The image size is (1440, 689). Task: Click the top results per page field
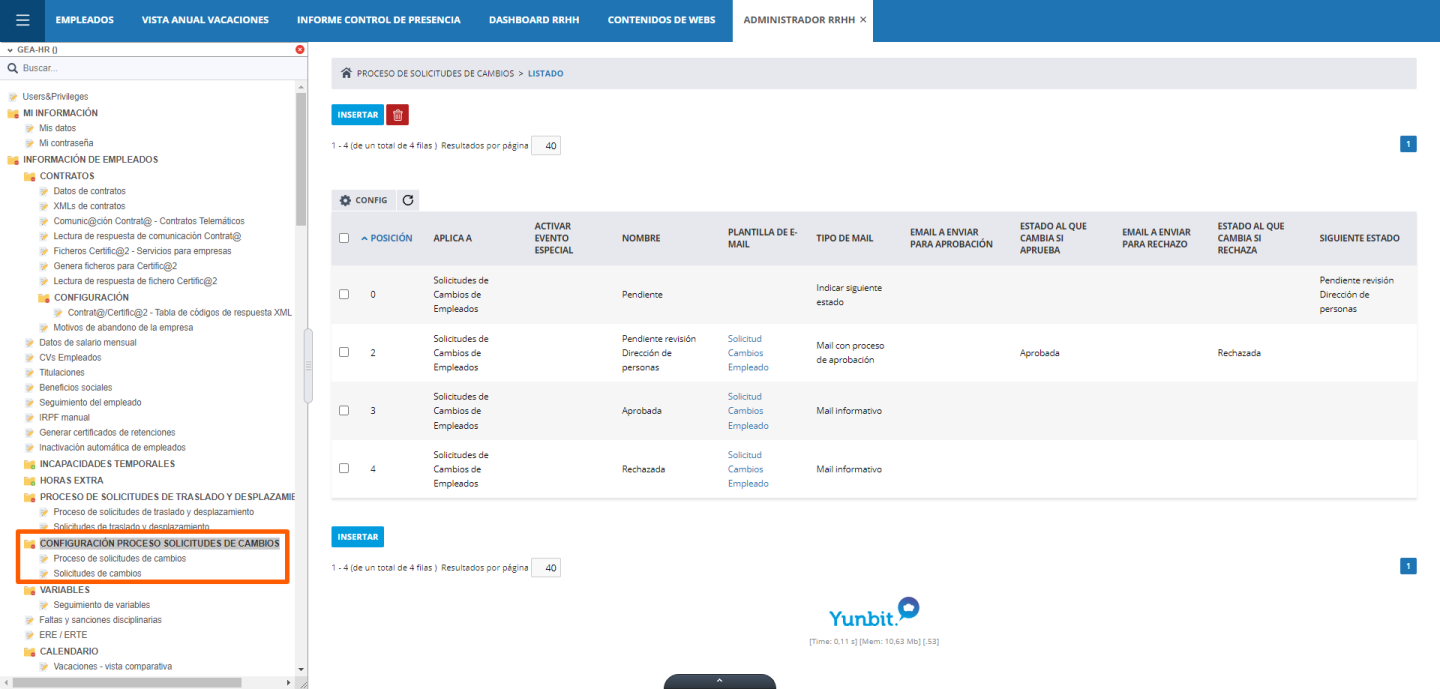tap(546, 146)
